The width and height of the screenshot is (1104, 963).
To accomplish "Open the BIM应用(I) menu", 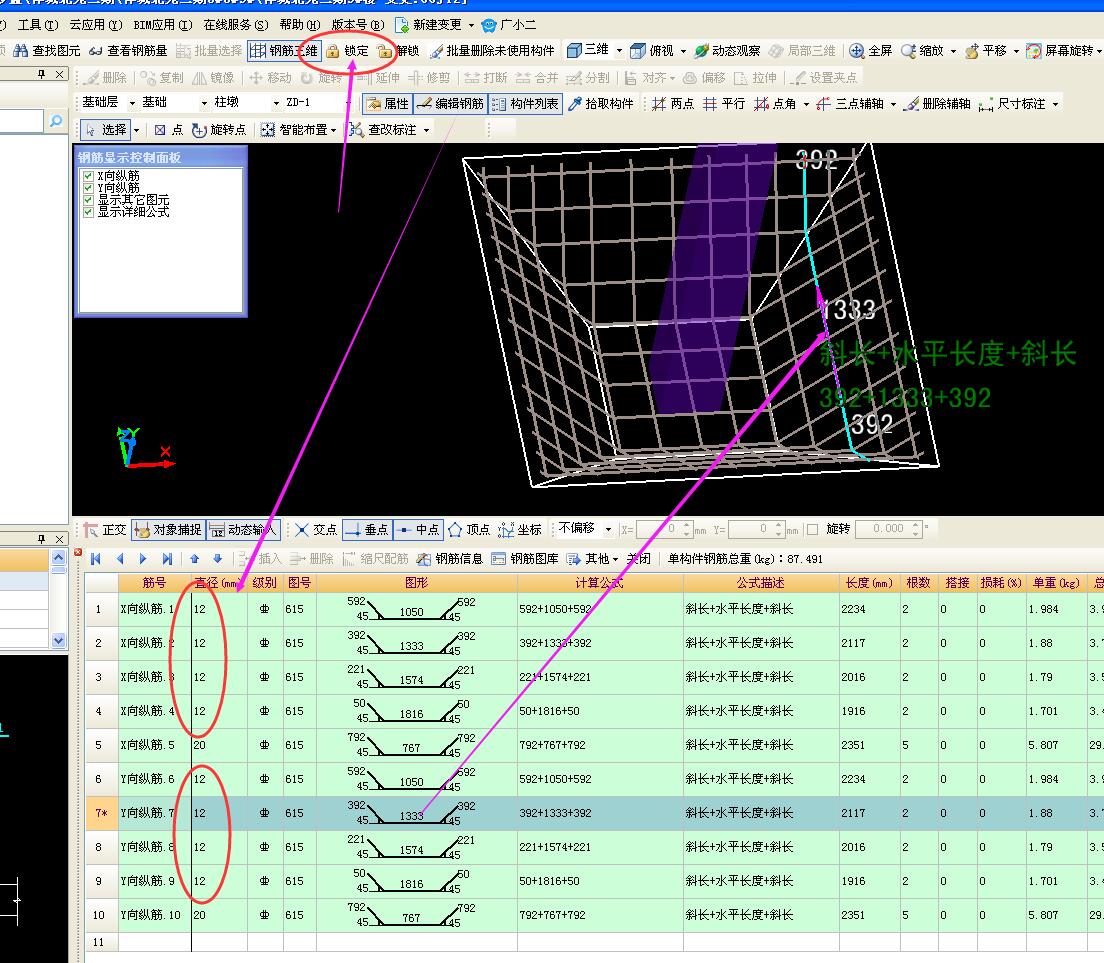I will click(x=163, y=25).
